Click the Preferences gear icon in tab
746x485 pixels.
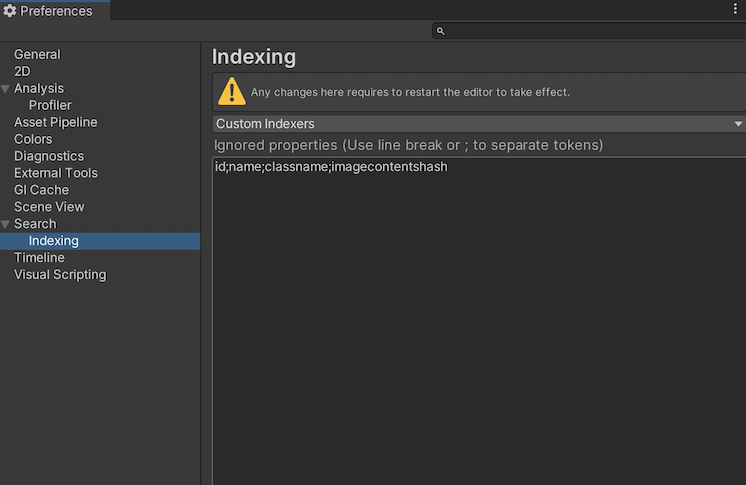(10, 11)
